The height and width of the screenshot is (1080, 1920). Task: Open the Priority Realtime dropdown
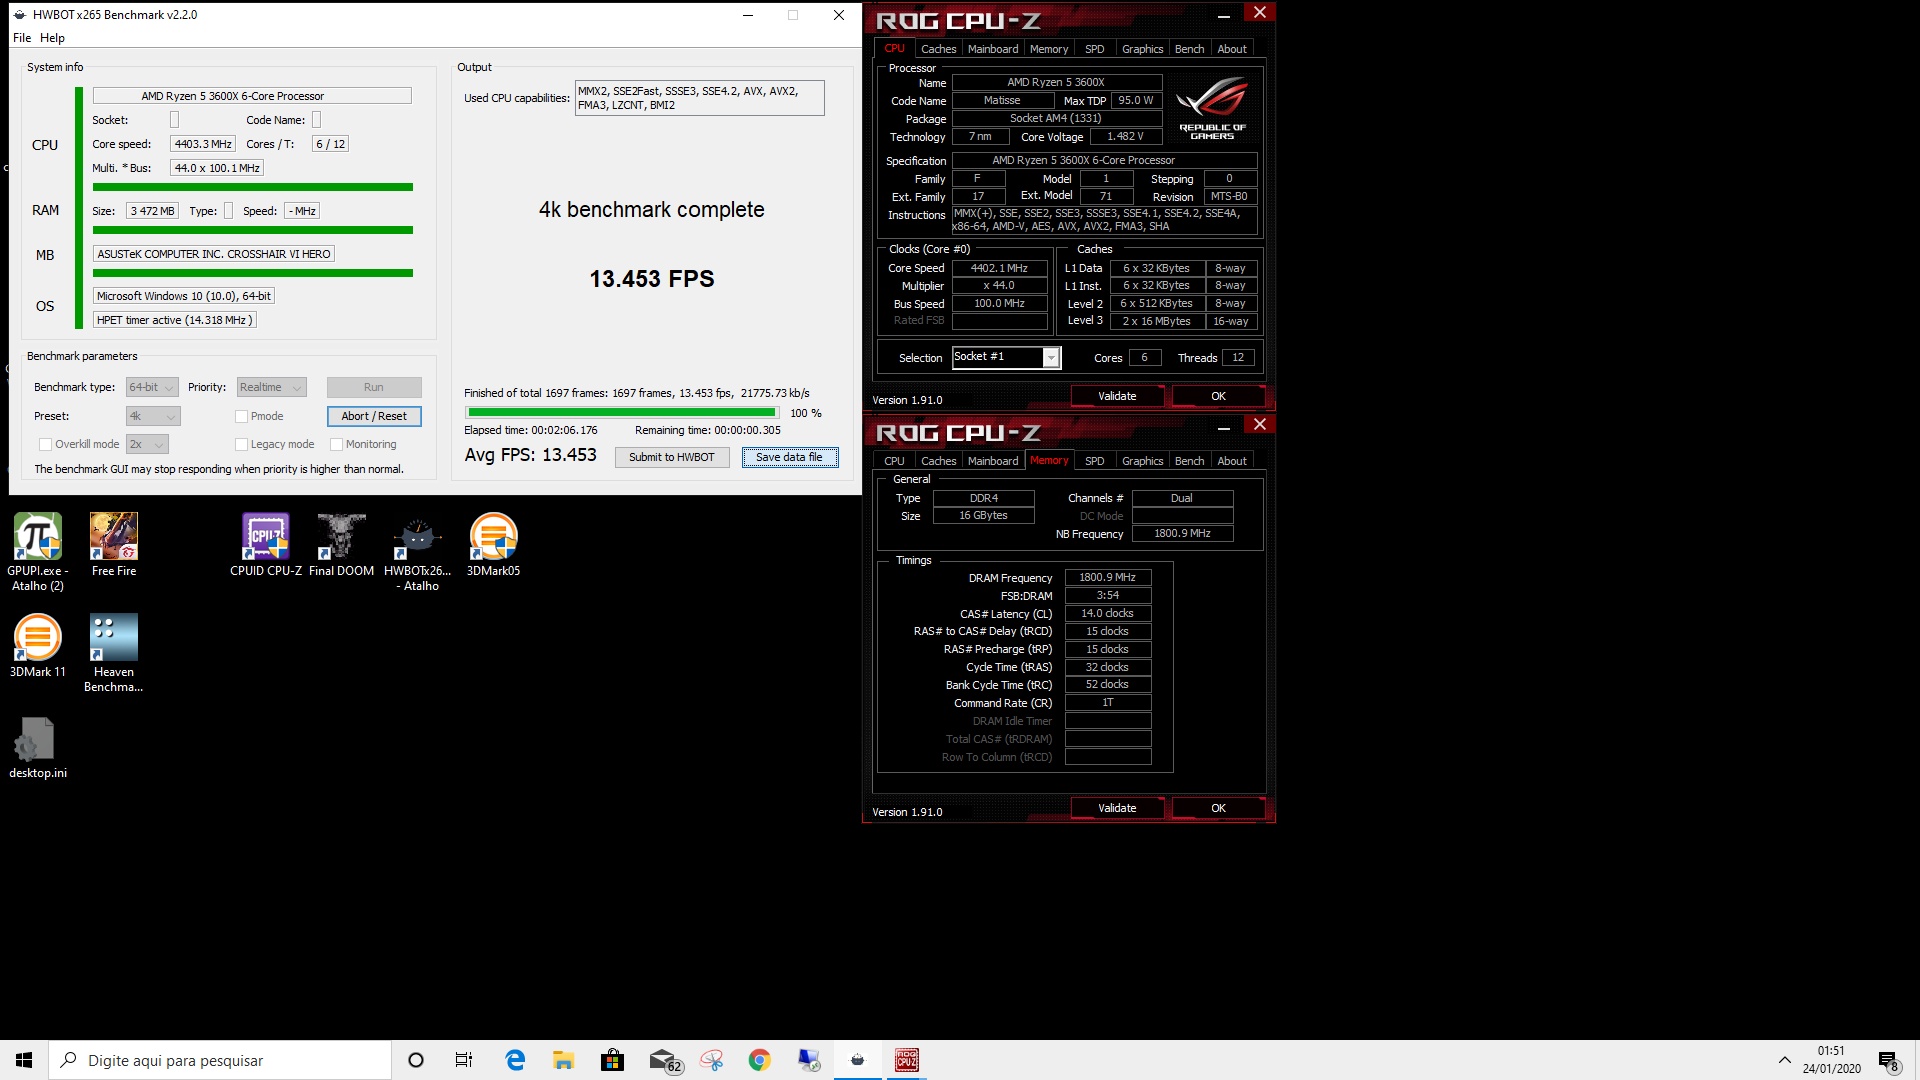point(271,387)
